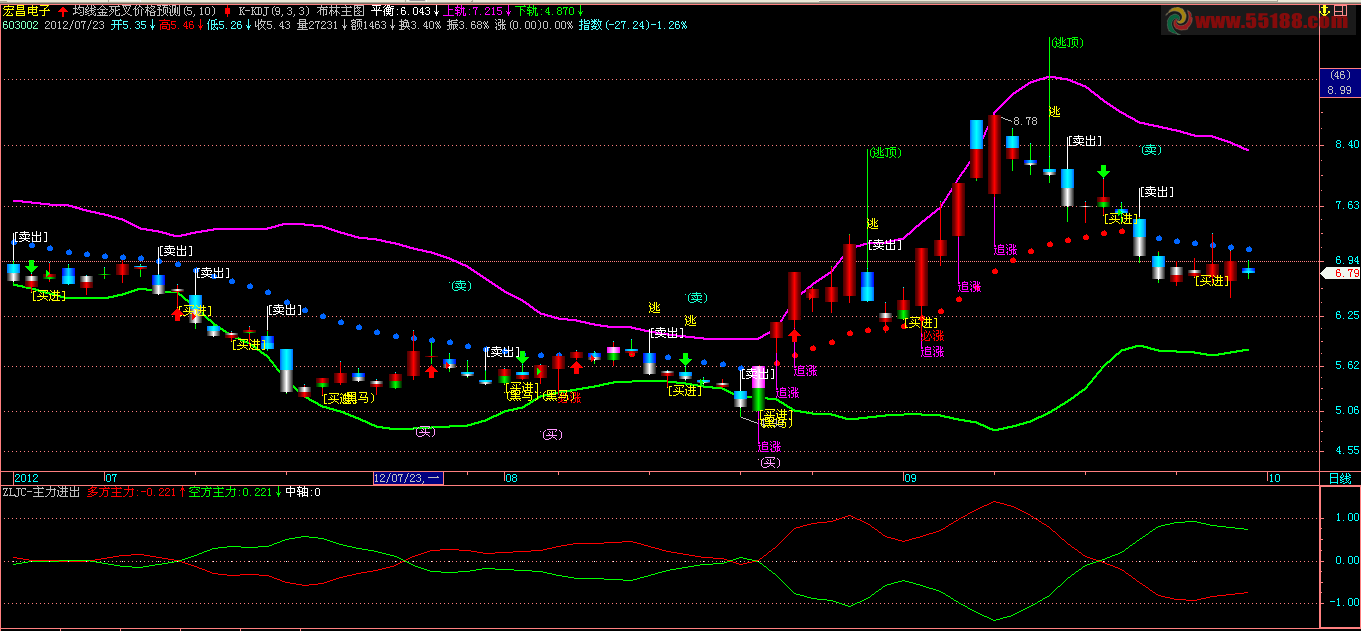The image size is (1361, 631).
Task: Open the 日线 period selector
Action: coord(1339,478)
